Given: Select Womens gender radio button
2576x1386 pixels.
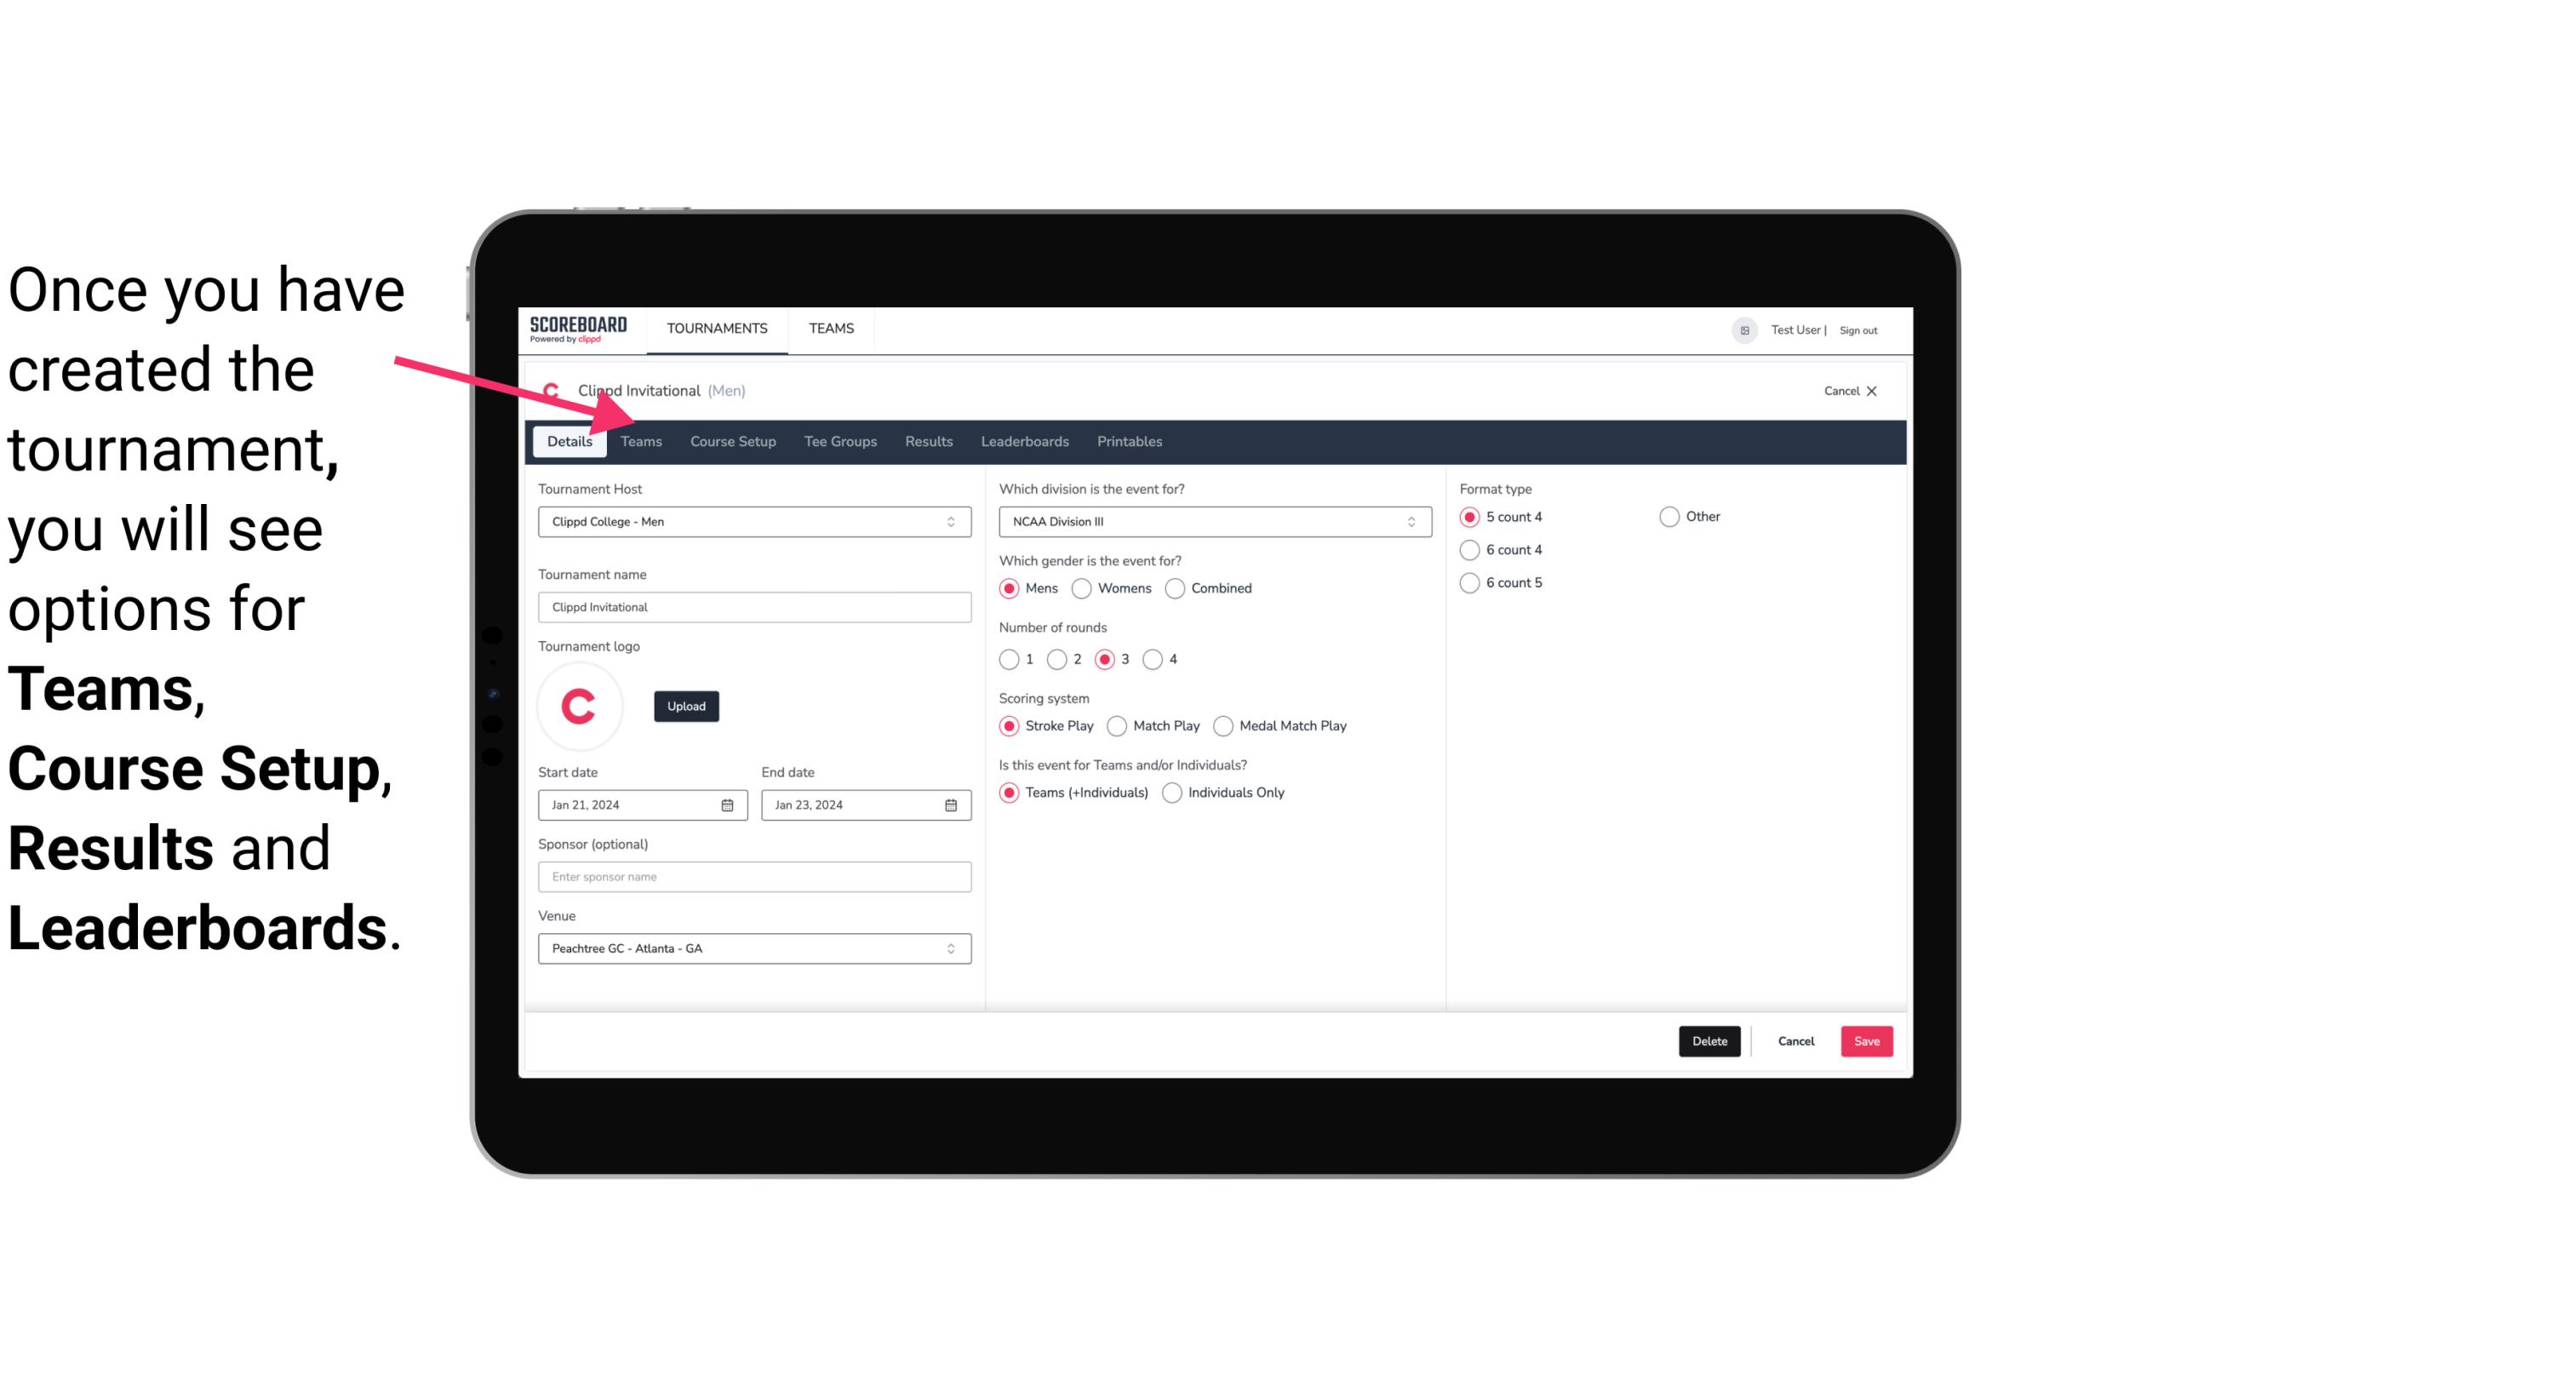Looking at the screenshot, I should click(x=1082, y=587).
